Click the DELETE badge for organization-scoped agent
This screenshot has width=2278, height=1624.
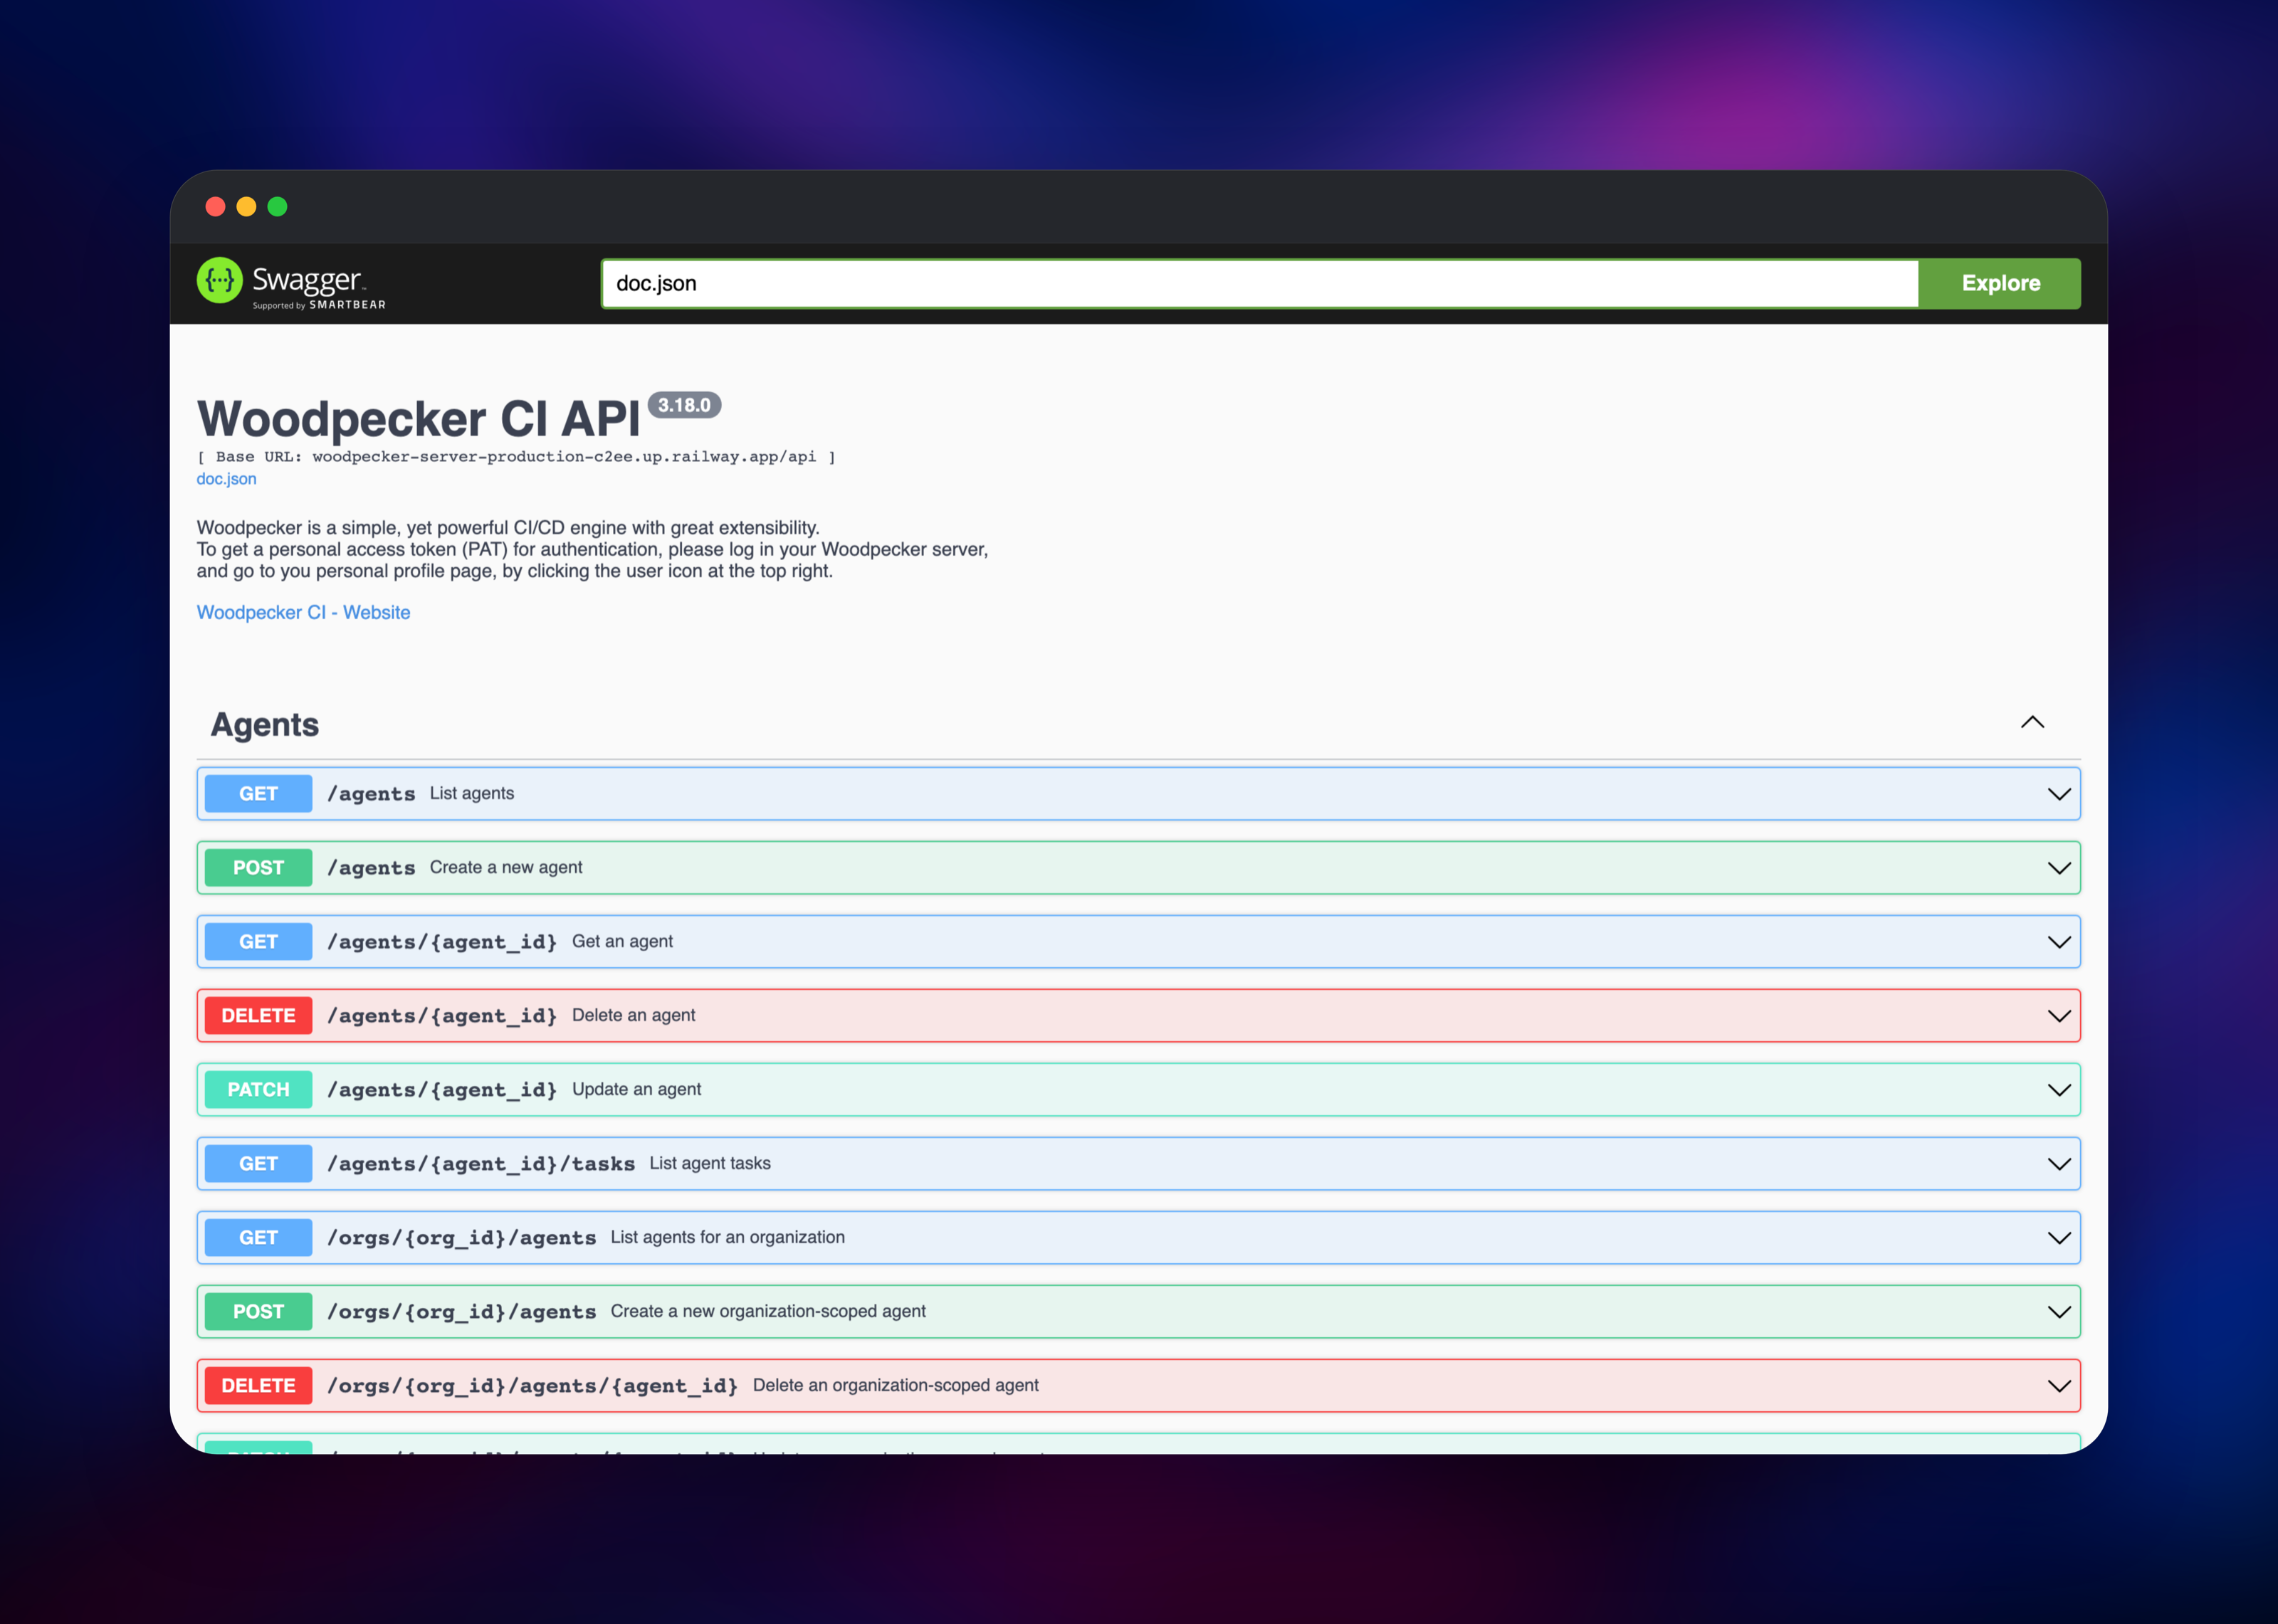[x=258, y=1386]
